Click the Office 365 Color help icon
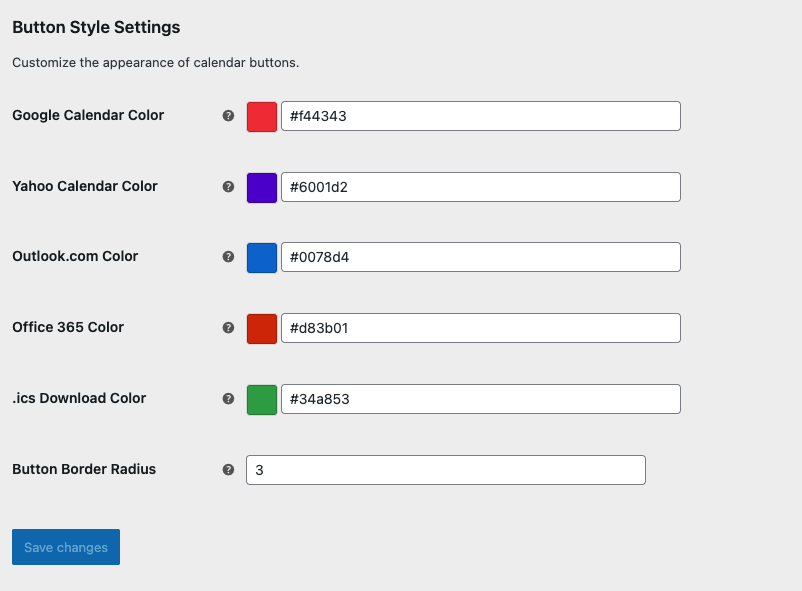 click(x=228, y=328)
